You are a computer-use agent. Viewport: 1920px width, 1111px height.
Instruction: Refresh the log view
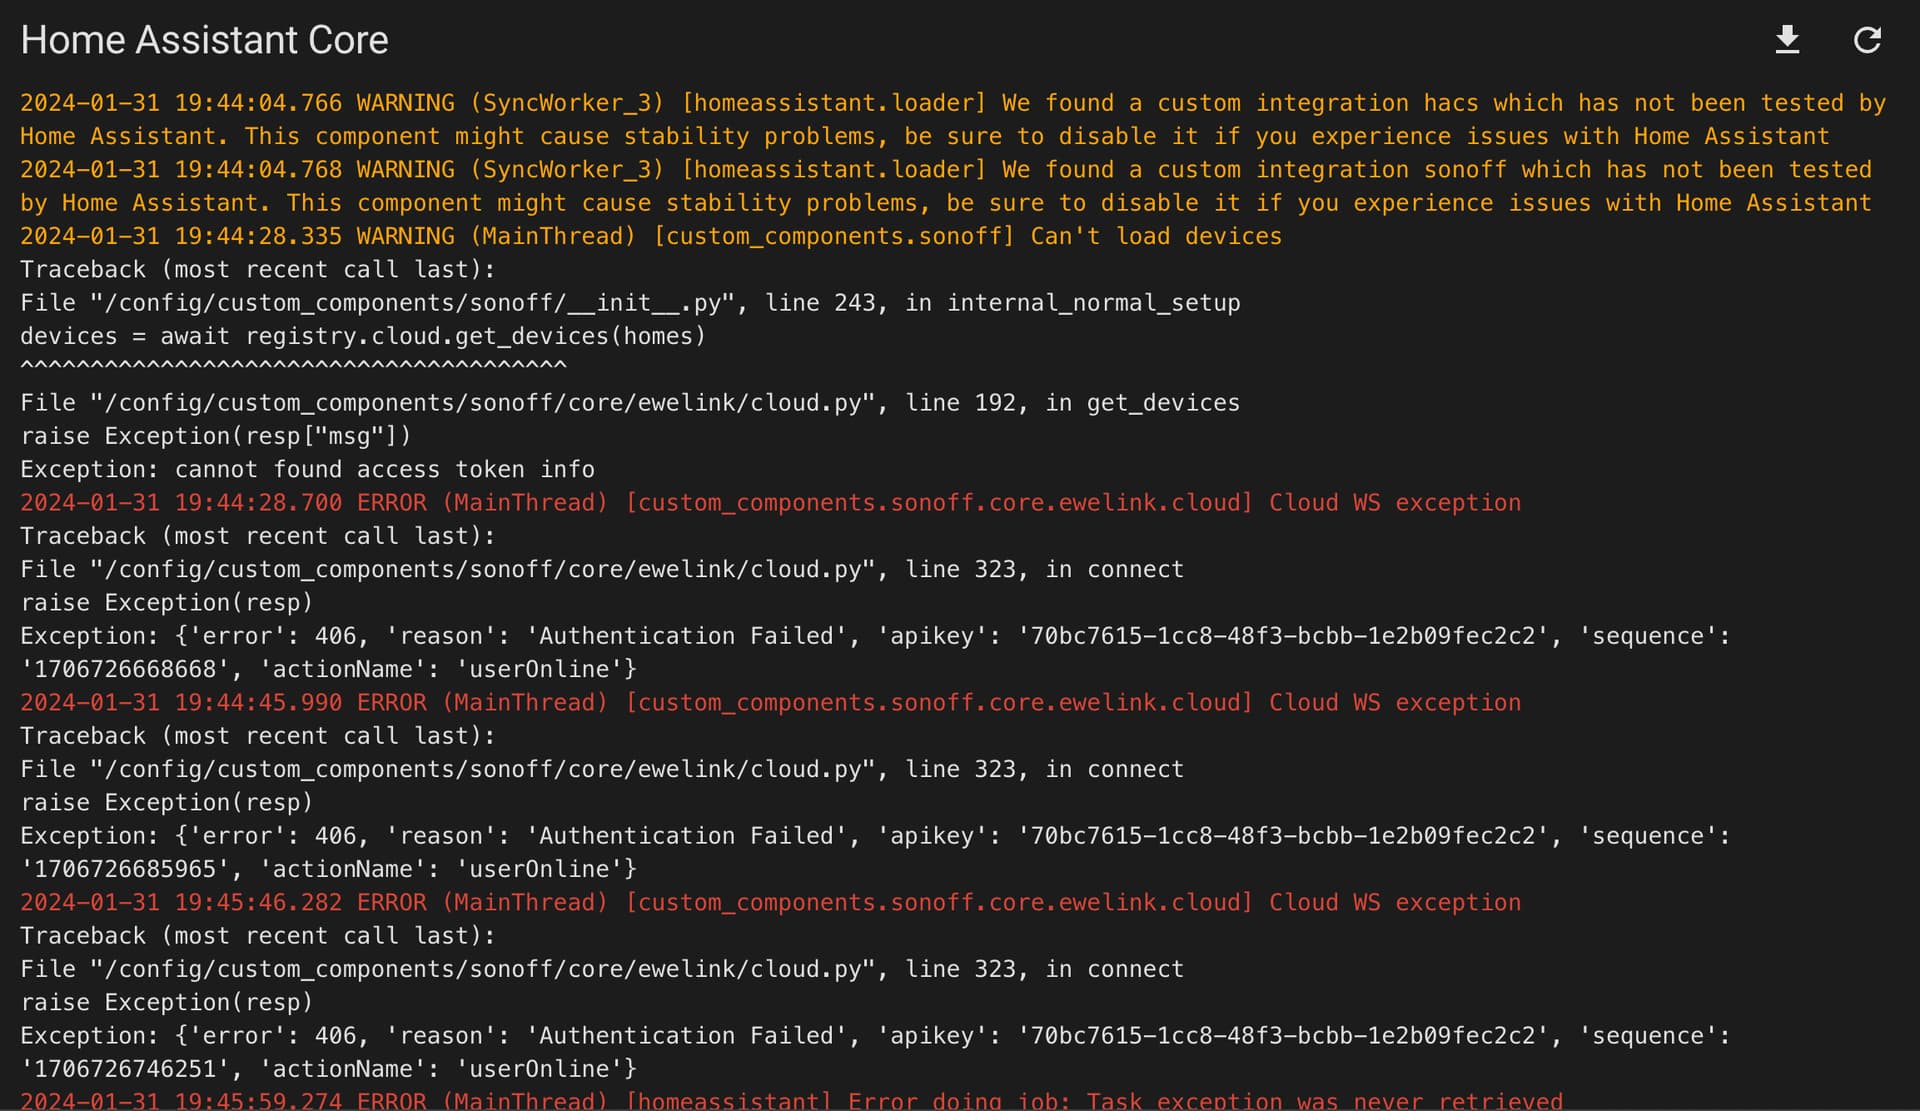pyautogui.click(x=1867, y=40)
